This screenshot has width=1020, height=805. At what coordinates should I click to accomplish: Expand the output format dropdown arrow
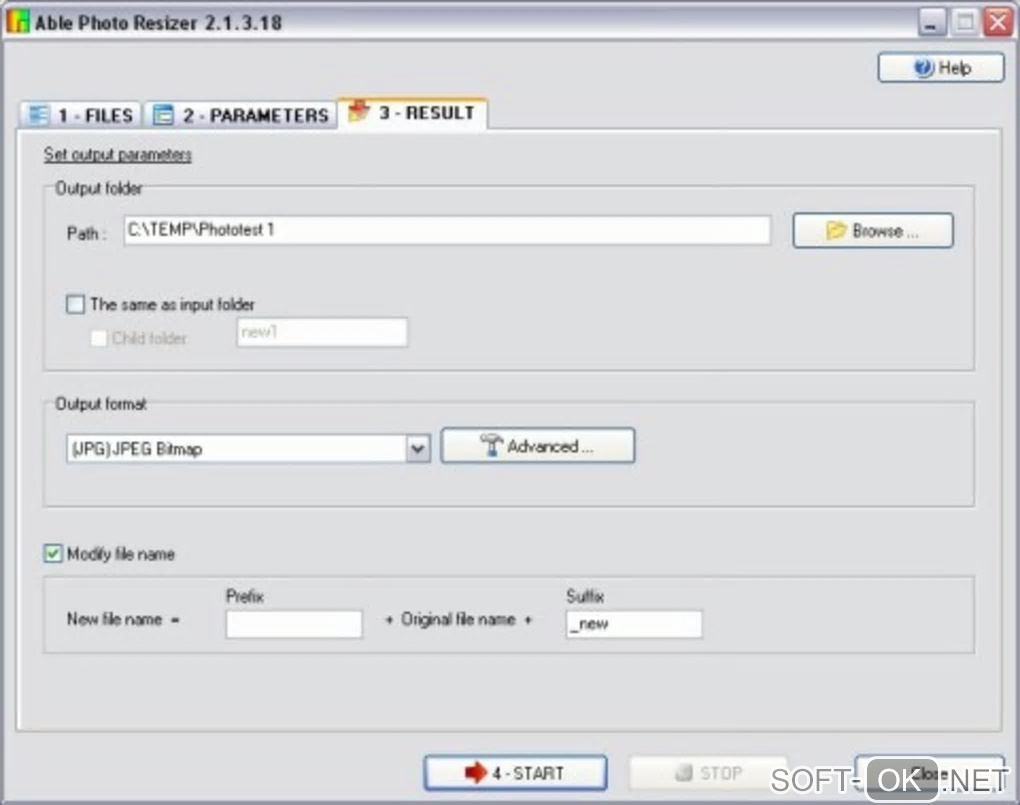pos(418,448)
